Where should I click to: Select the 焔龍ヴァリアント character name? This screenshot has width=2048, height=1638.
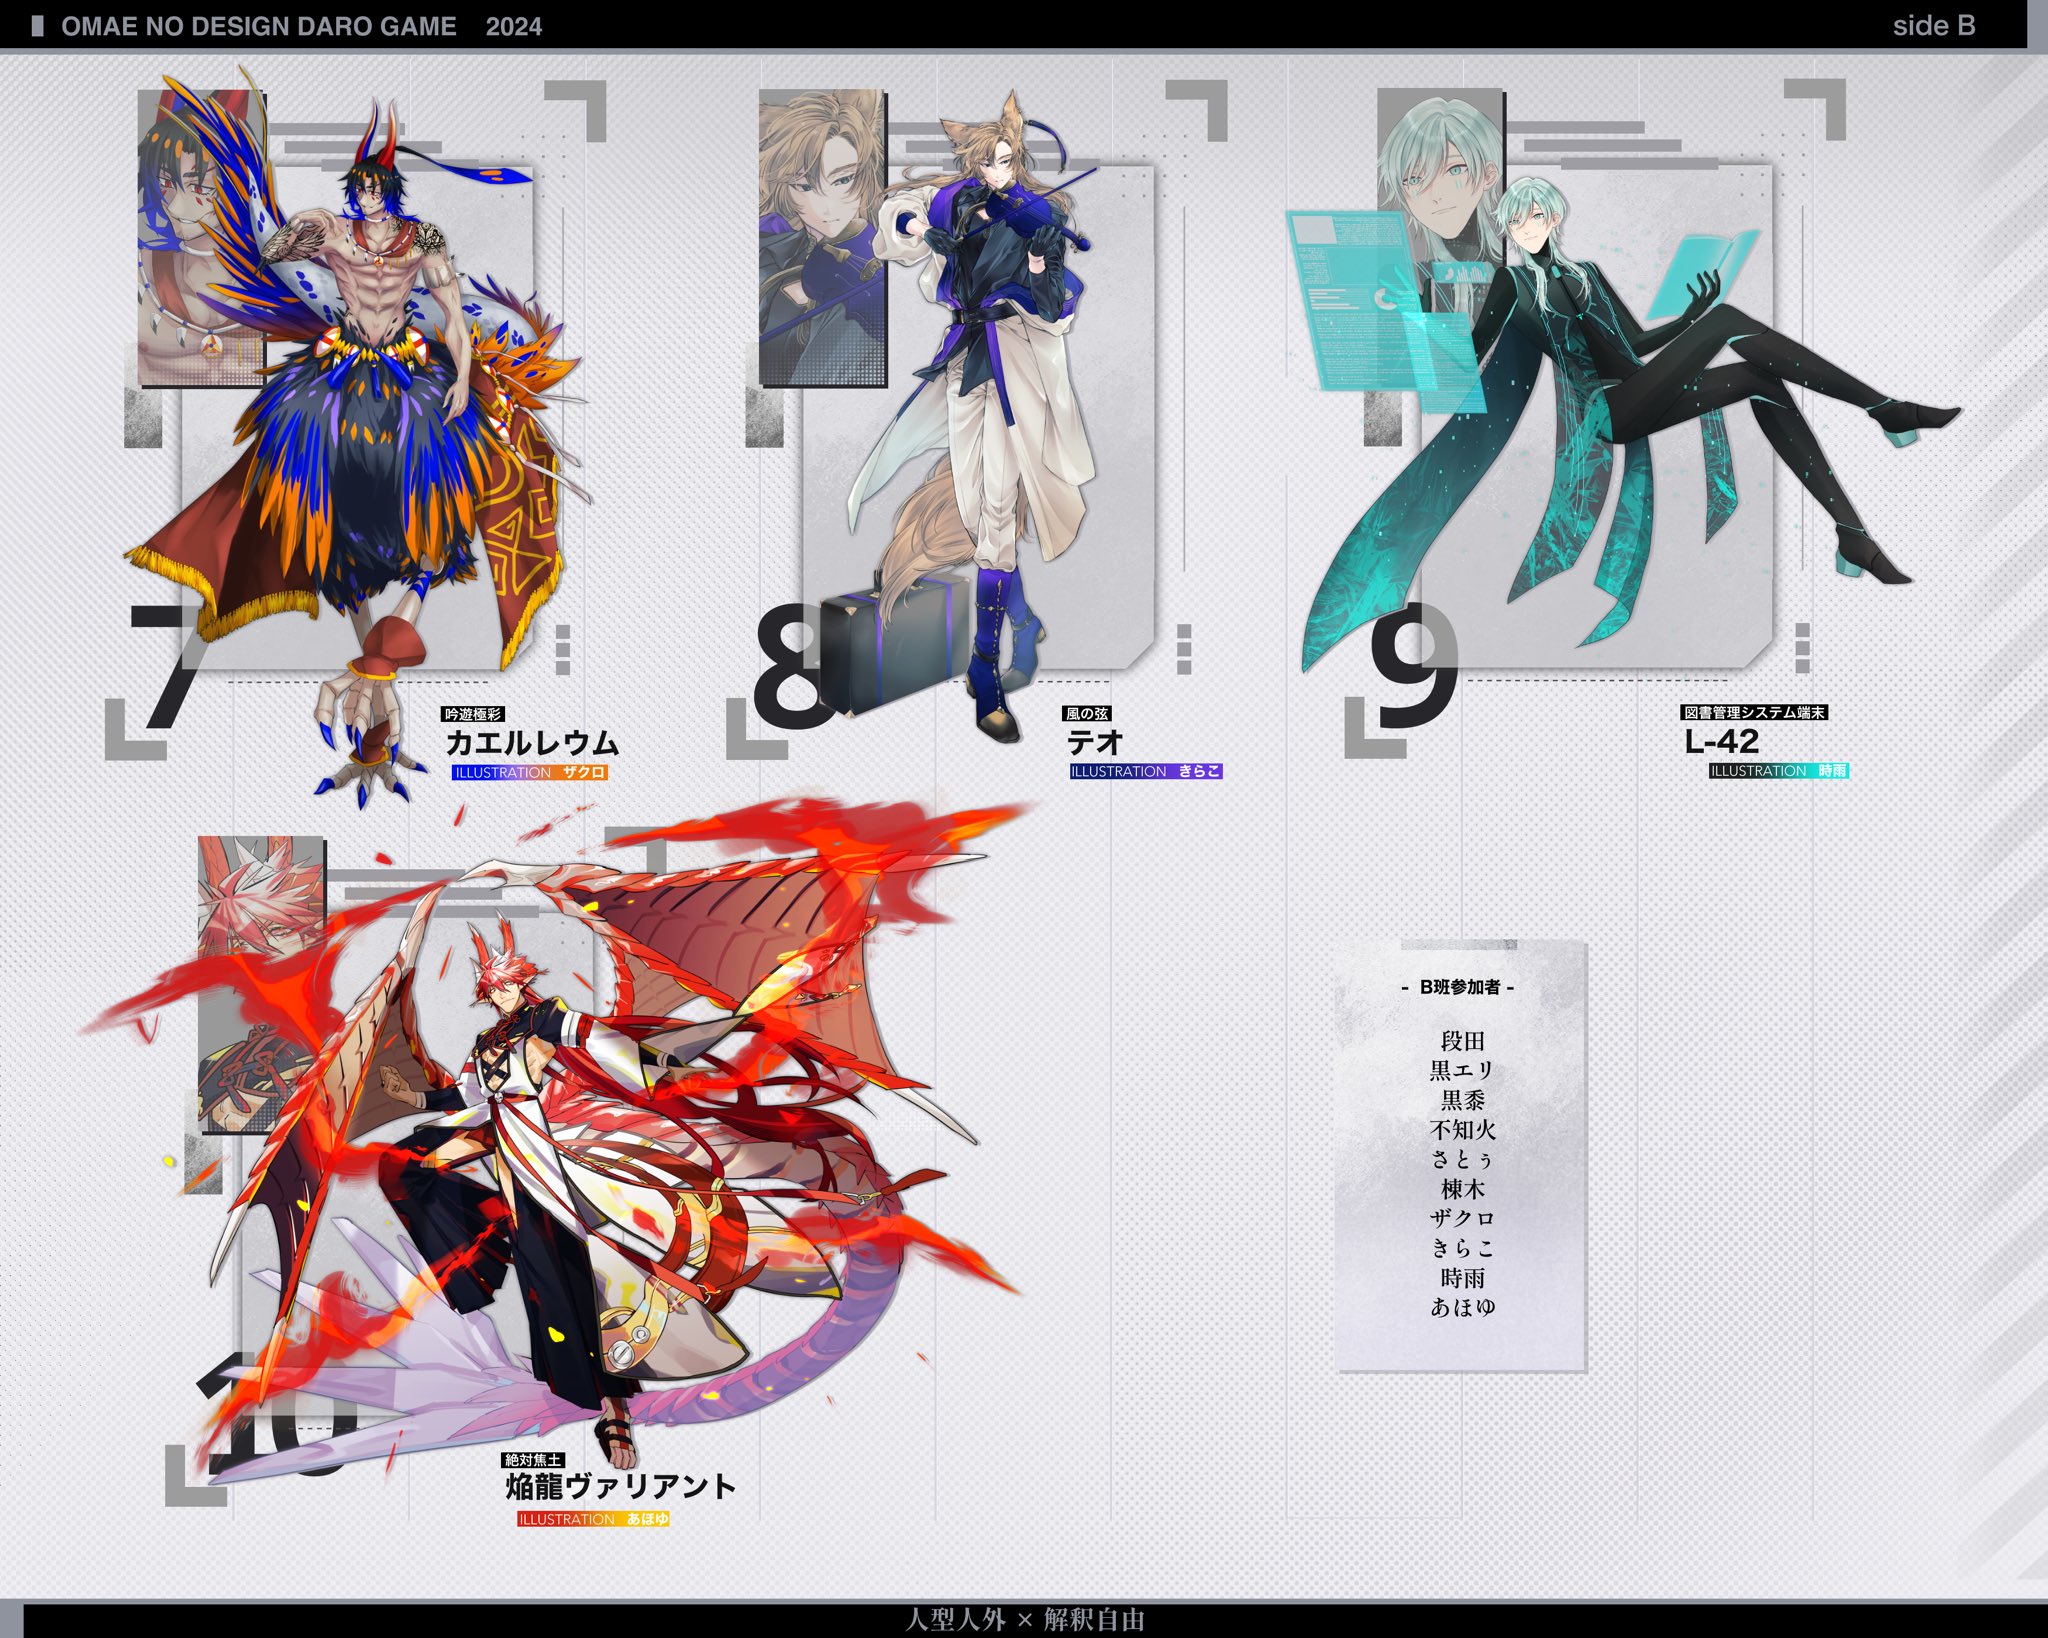pos(620,1487)
